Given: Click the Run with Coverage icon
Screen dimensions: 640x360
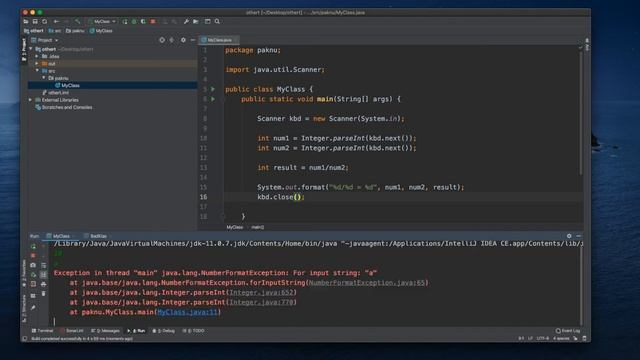Looking at the screenshot, I should coord(143,22).
